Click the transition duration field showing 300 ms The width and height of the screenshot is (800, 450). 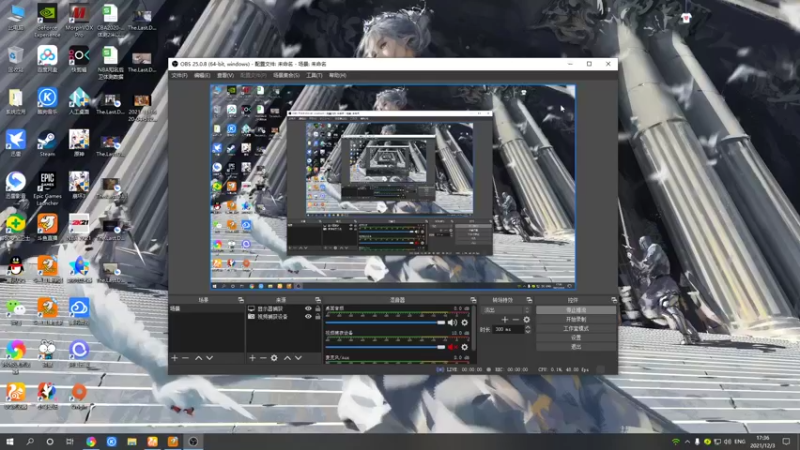508,330
